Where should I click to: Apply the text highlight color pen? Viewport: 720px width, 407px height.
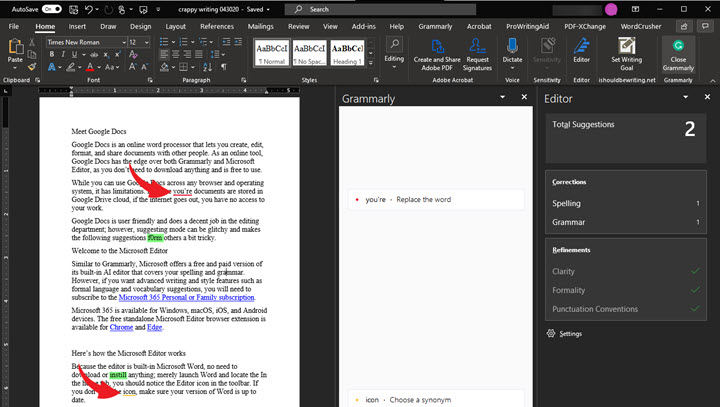point(70,67)
